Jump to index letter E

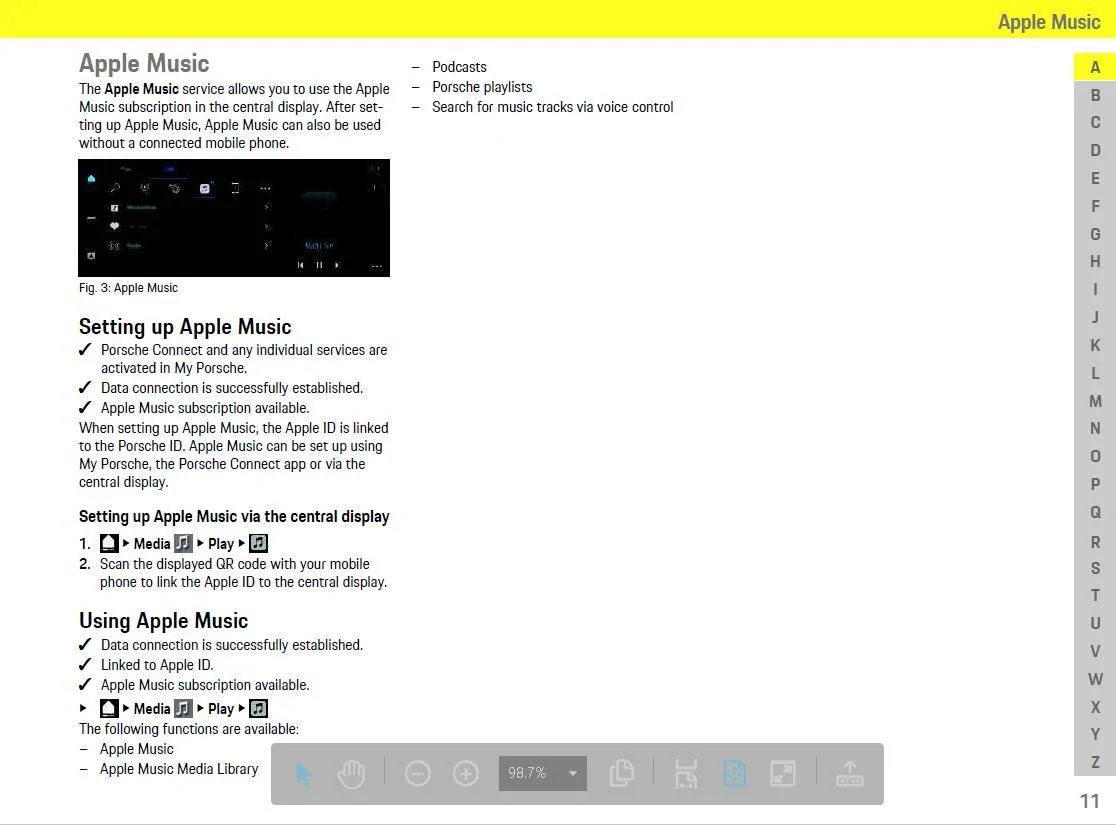pyautogui.click(x=1095, y=178)
